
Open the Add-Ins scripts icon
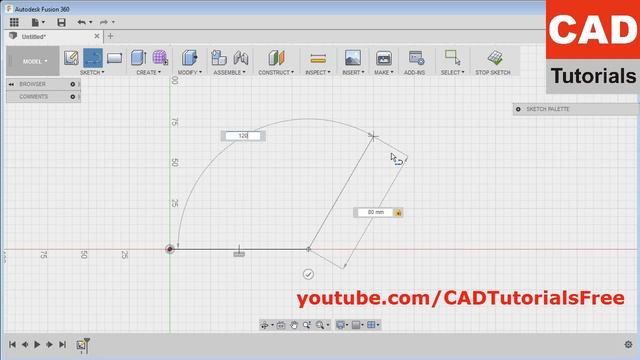click(x=416, y=58)
